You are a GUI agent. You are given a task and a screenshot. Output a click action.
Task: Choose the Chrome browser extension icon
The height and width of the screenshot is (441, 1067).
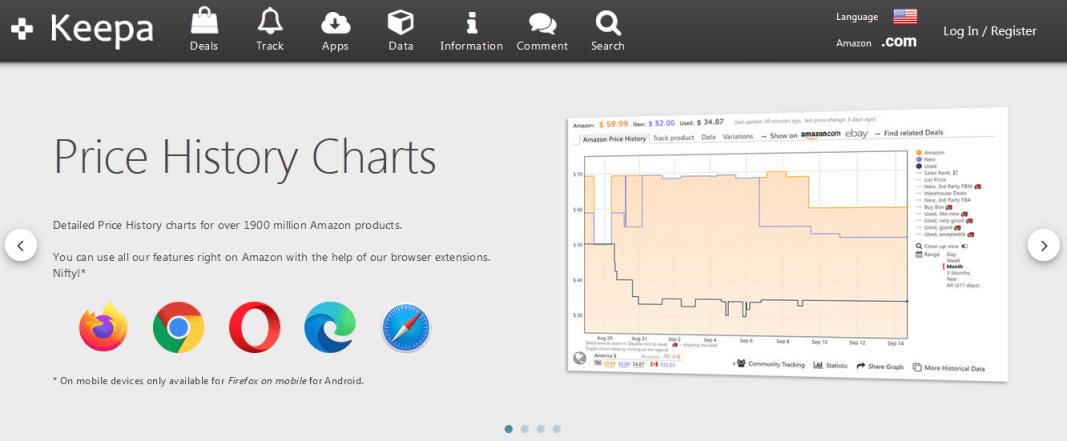click(178, 327)
